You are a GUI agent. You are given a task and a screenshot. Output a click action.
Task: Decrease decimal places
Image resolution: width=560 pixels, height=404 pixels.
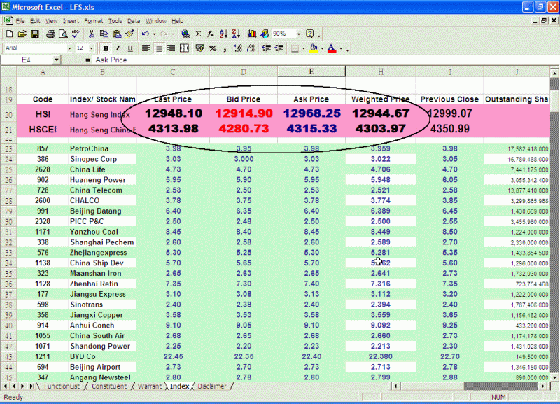coord(251,48)
